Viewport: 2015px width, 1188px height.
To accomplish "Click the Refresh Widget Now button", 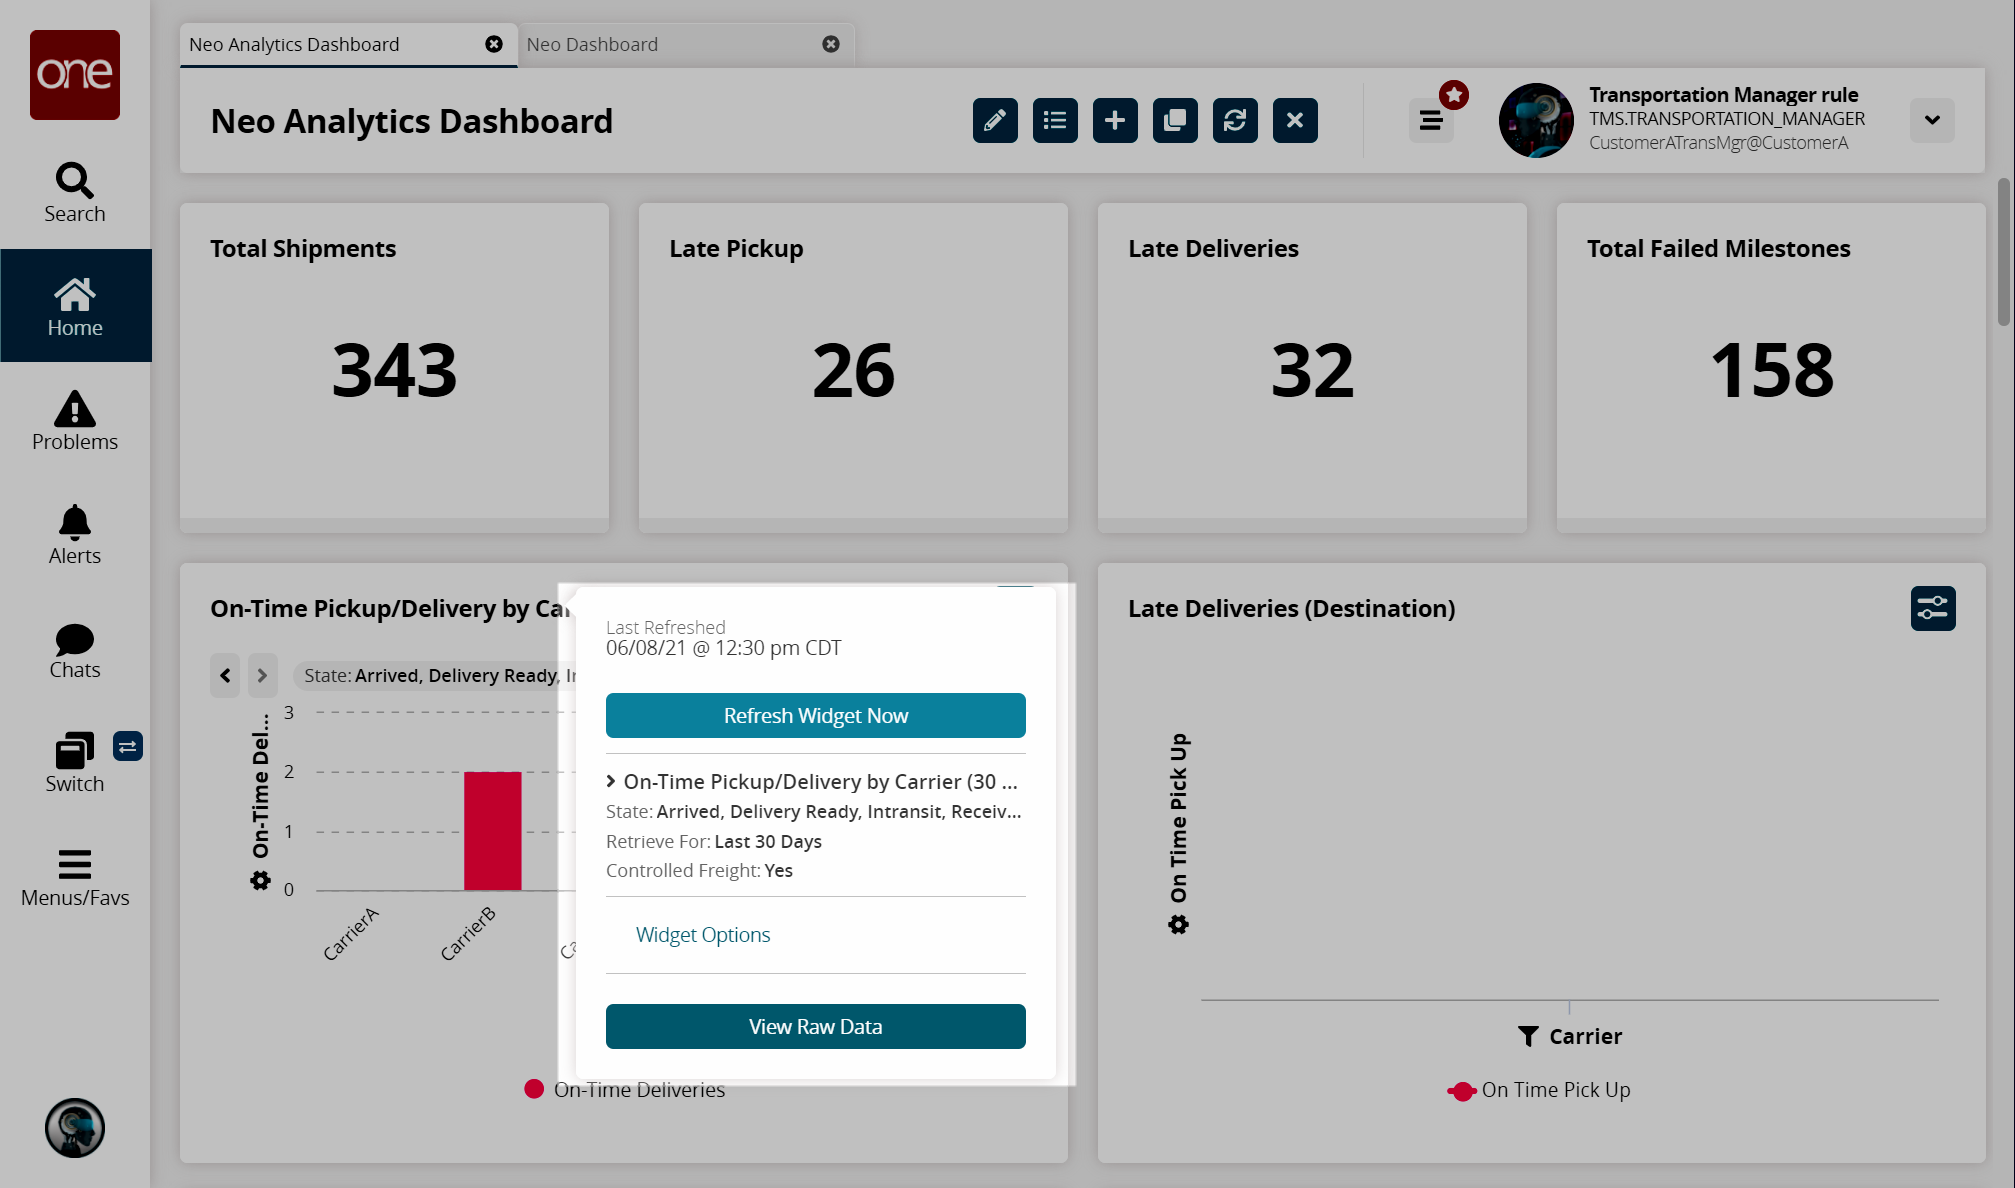I will pyautogui.click(x=815, y=715).
